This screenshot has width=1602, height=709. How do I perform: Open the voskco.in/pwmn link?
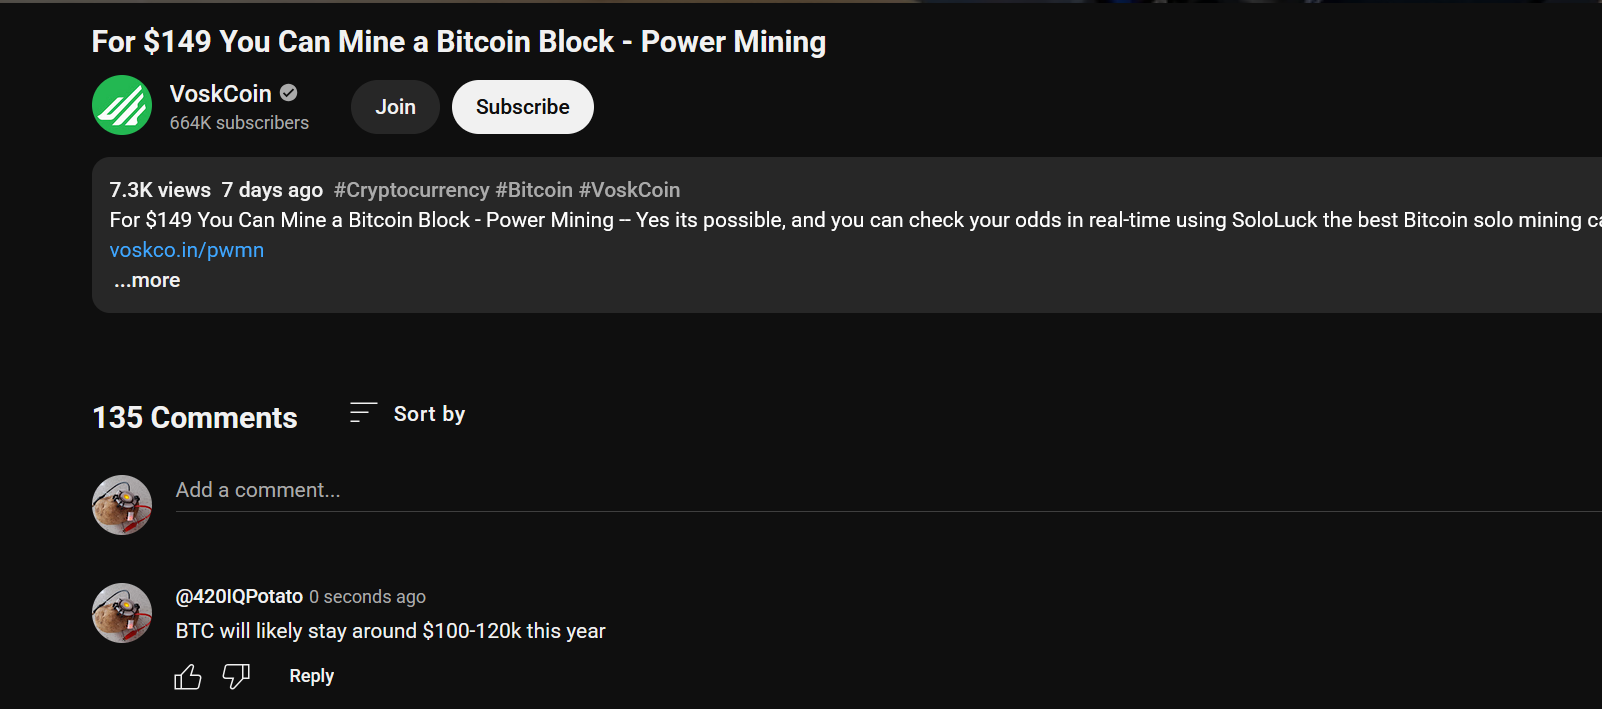click(x=187, y=250)
